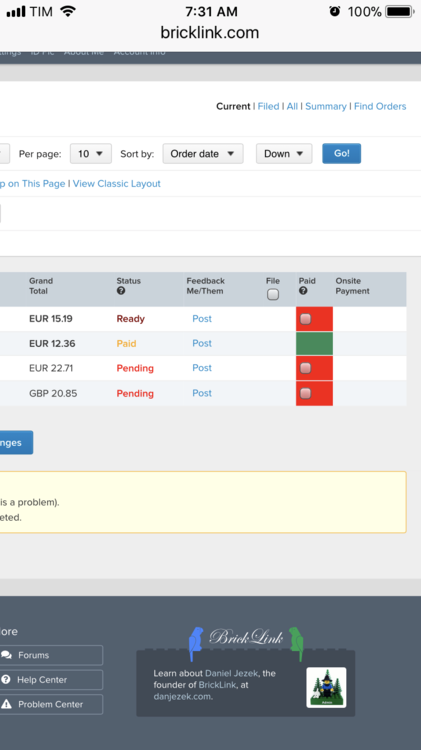
Task: Click the BrickLink link in founder text
Action: coord(217,685)
